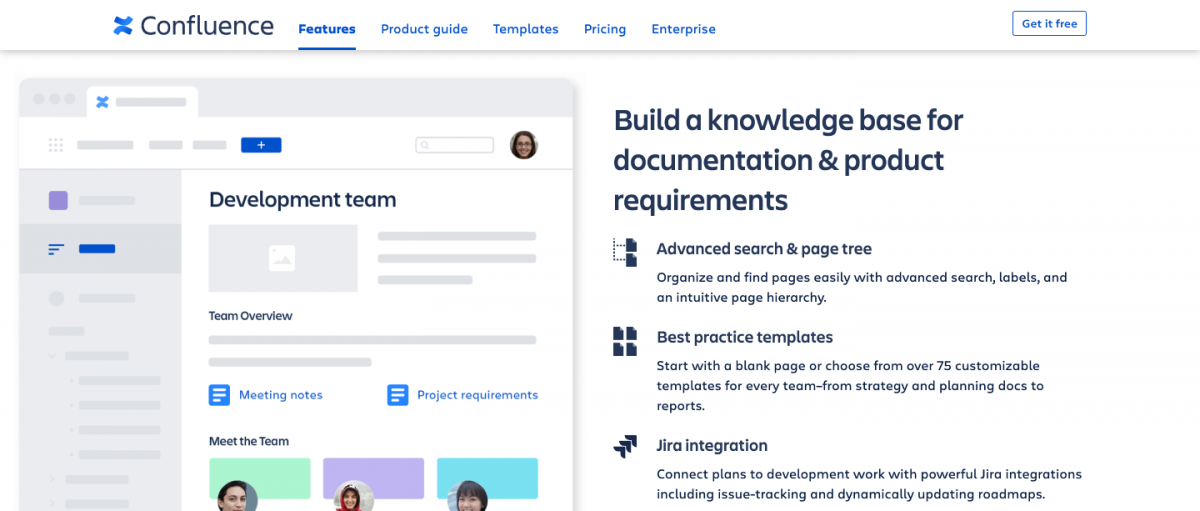
Task: Click the purple space icon in the mockup sidebar
Action: pyautogui.click(x=58, y=200)
